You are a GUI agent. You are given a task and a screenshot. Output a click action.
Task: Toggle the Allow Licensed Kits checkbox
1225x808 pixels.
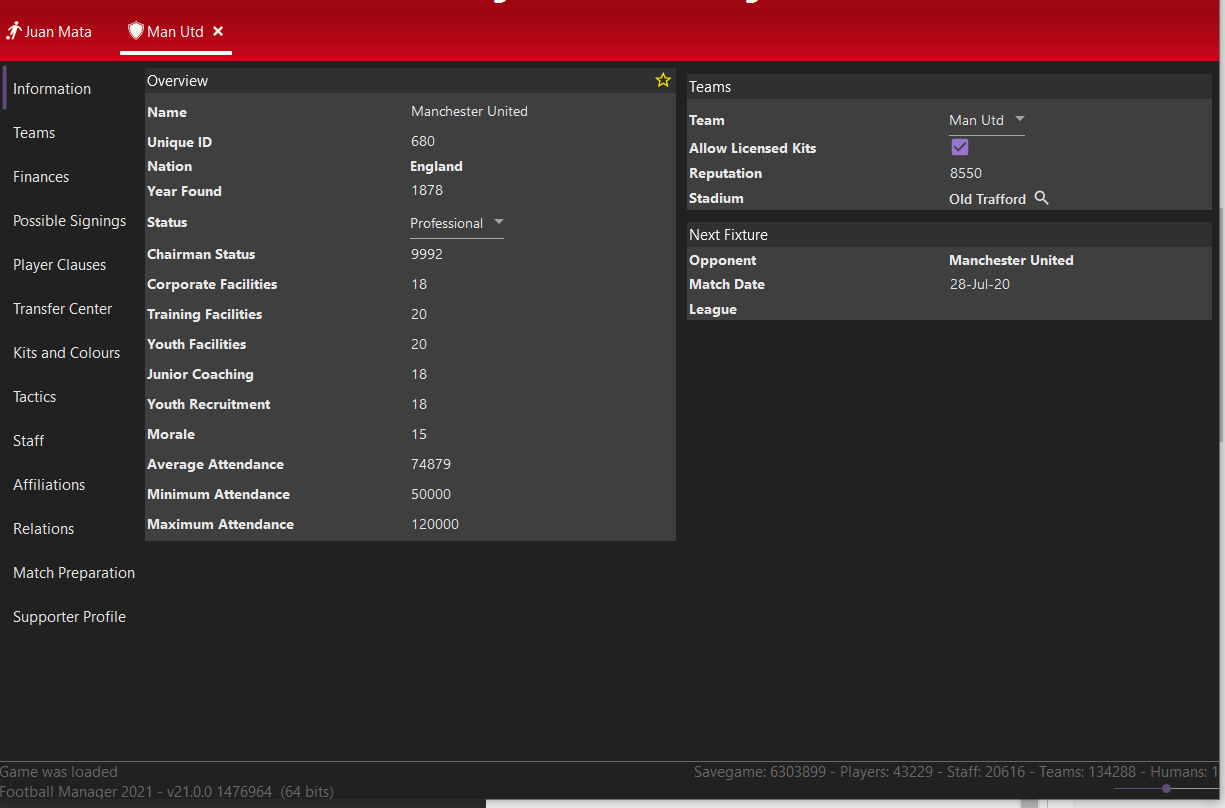point(959,148)
